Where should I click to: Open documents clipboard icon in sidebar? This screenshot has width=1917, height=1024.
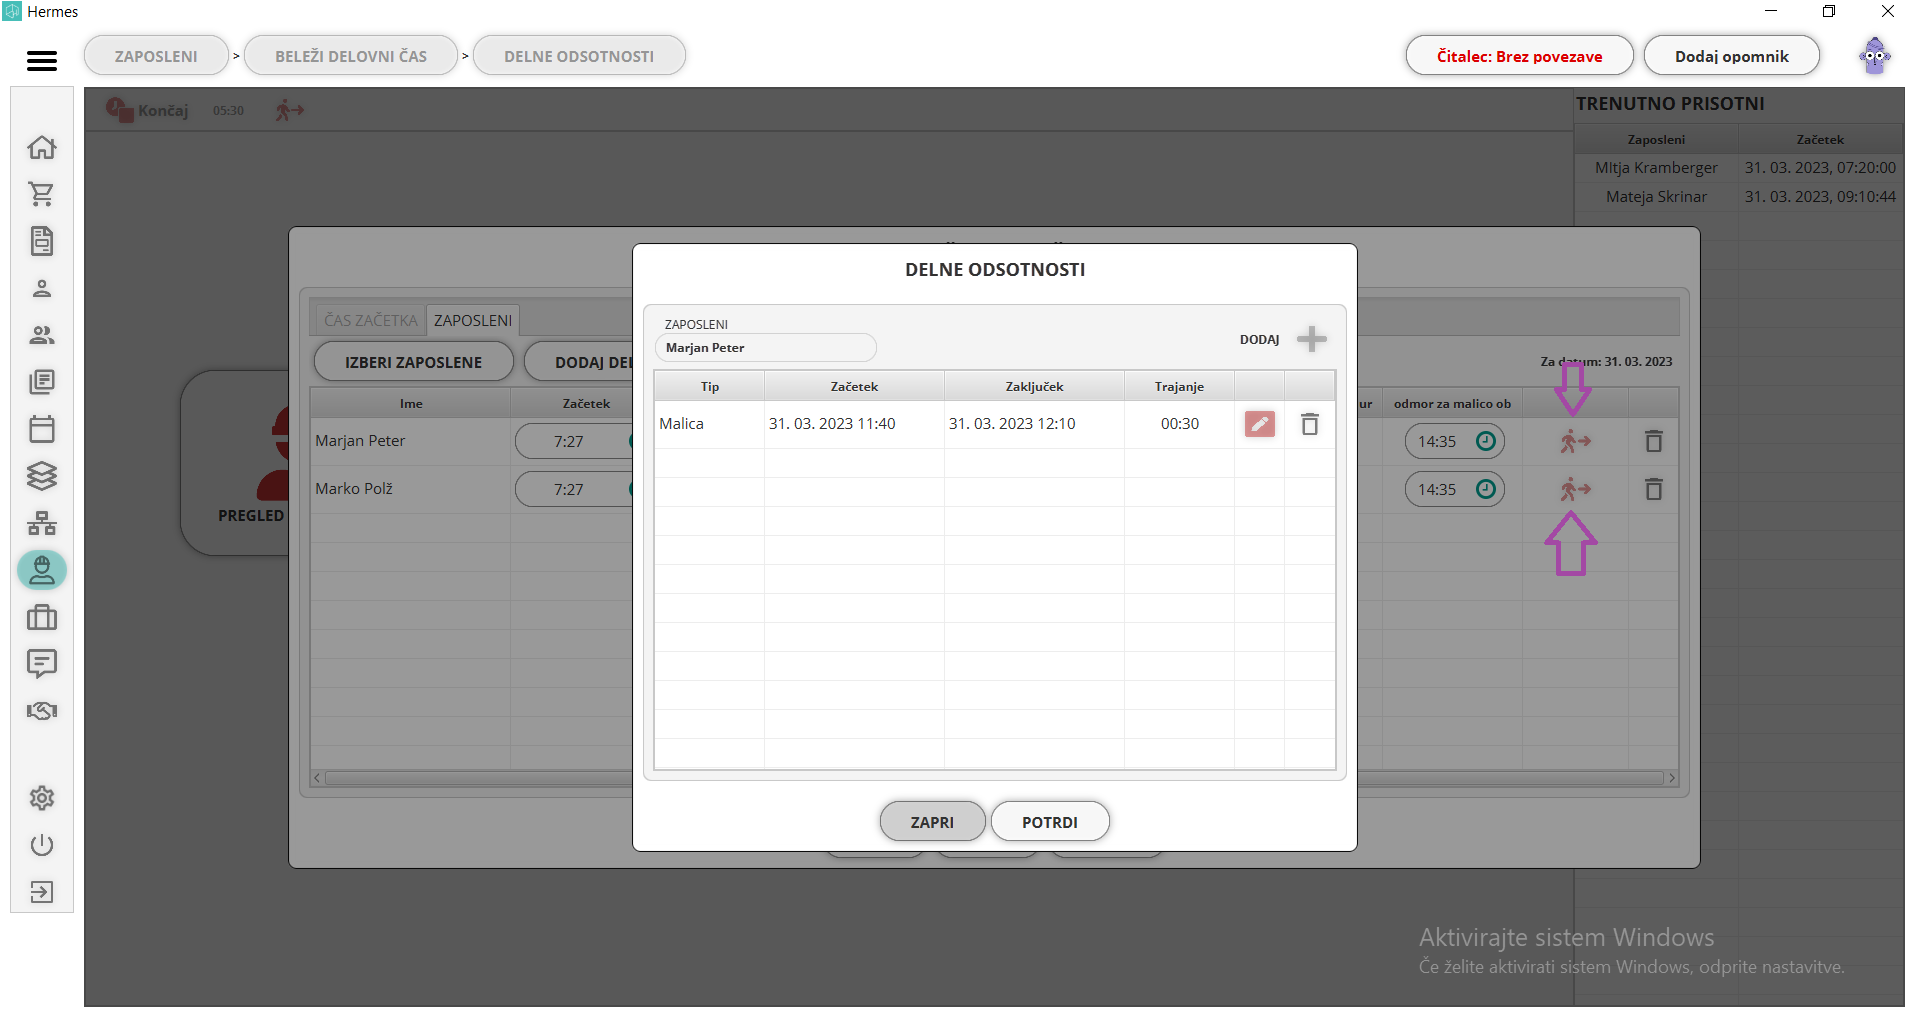(x=42, y=241)
